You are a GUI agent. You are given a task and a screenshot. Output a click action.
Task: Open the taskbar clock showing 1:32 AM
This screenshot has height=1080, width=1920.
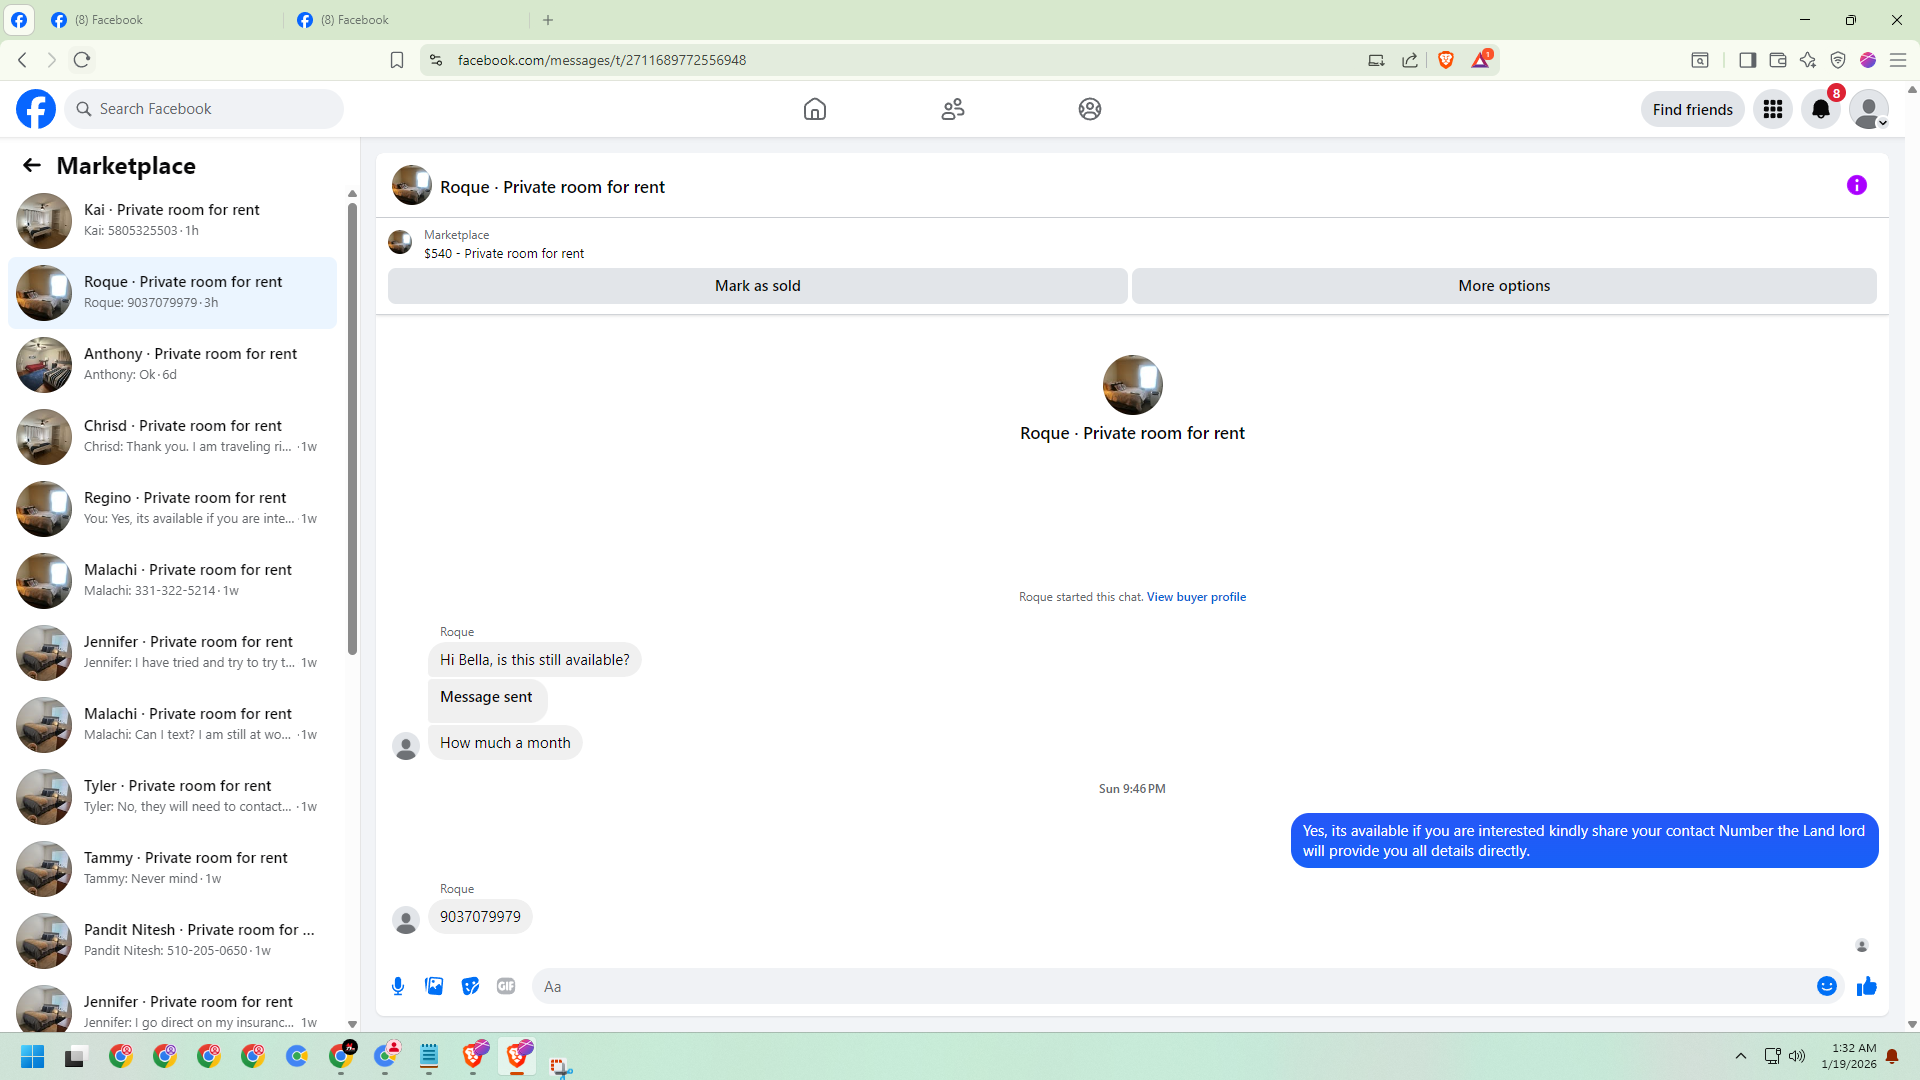click(x=1849, y=1056)
